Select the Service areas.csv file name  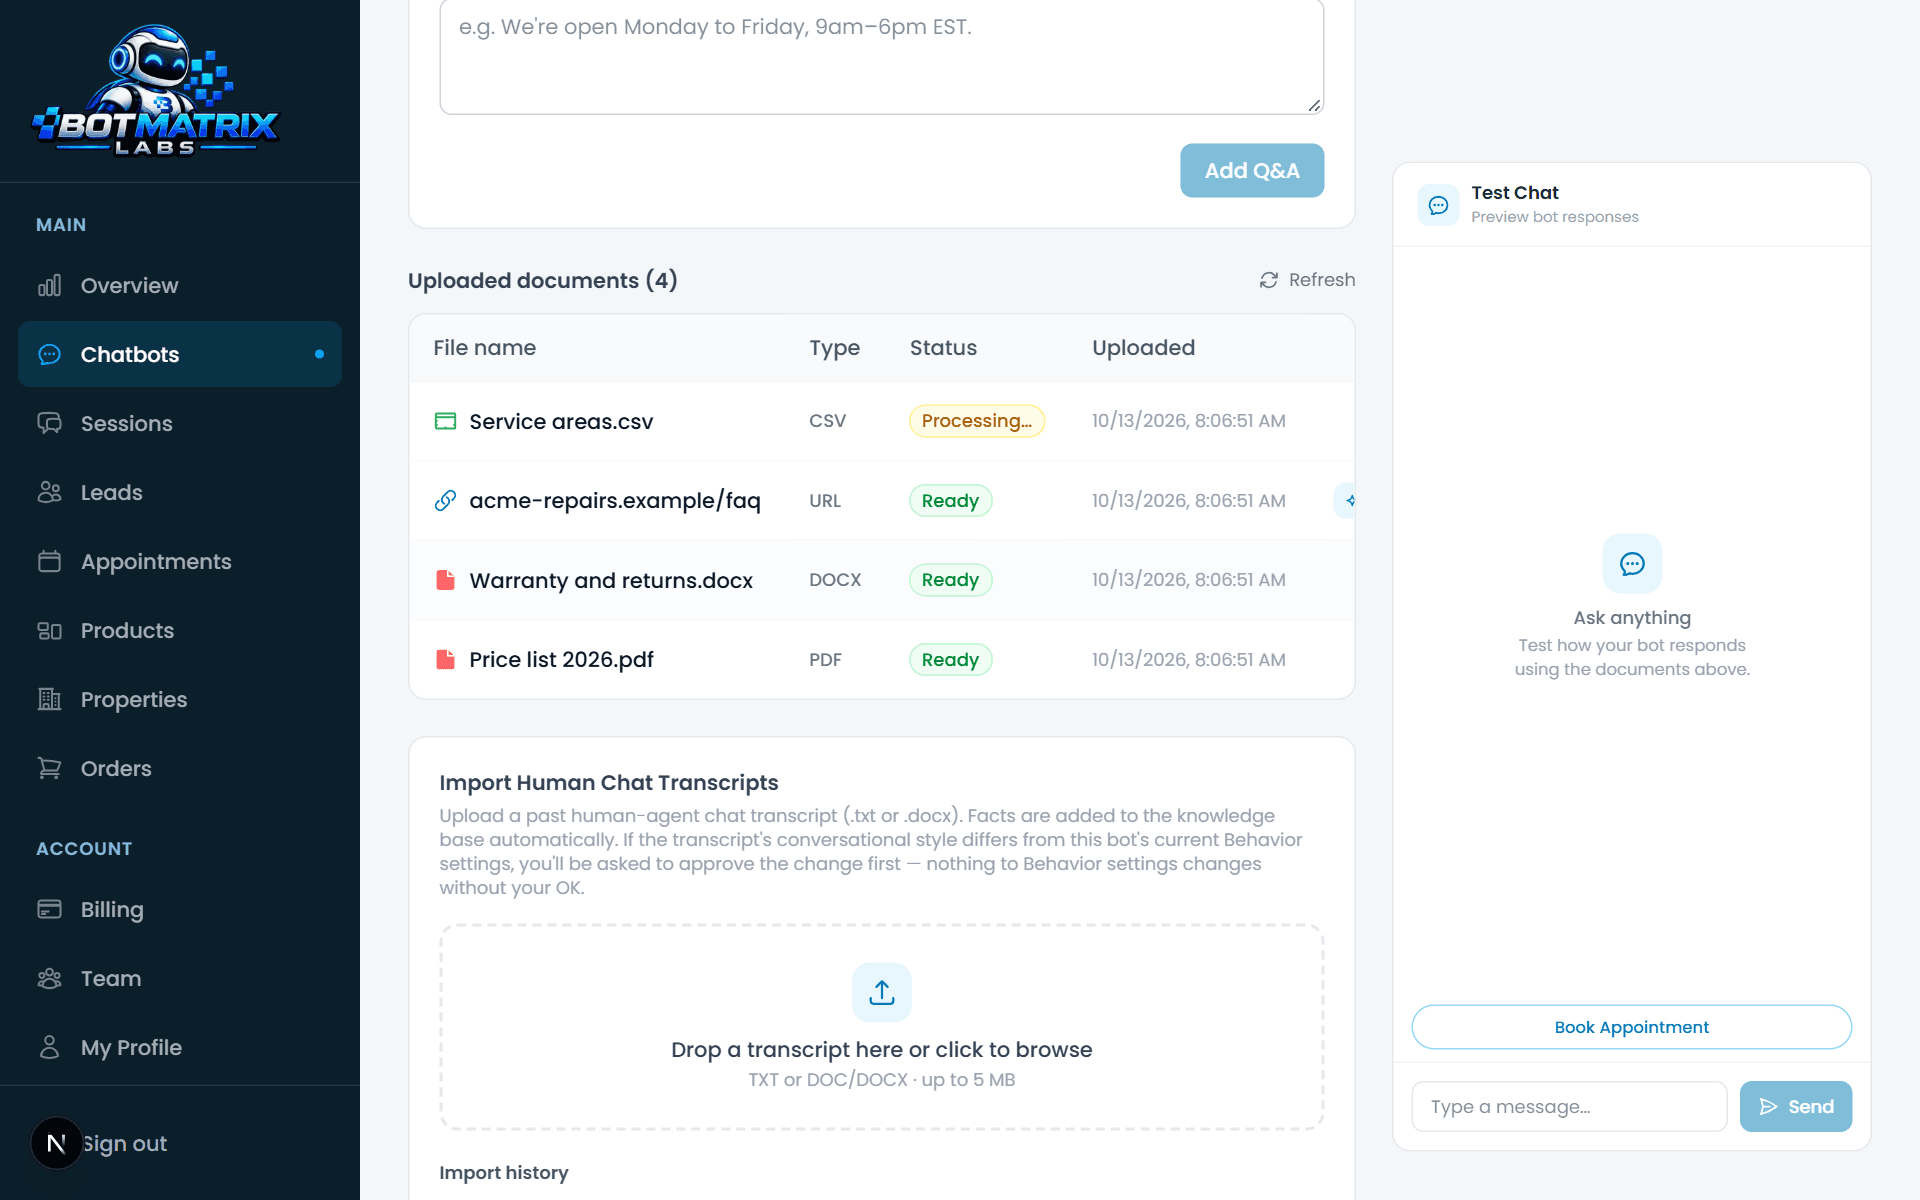pos(561,421)
